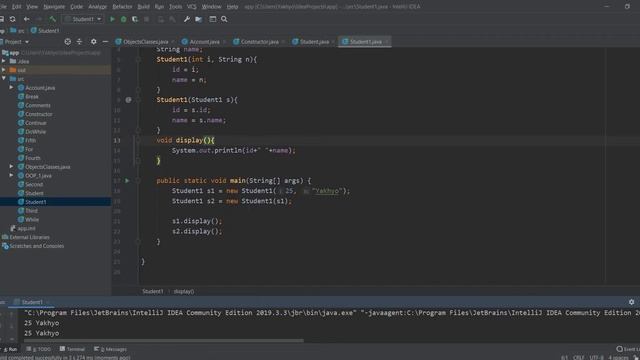Screen dimensions: 640x360
Task: Open Project Structure folder icon
Action: (198, 19)
